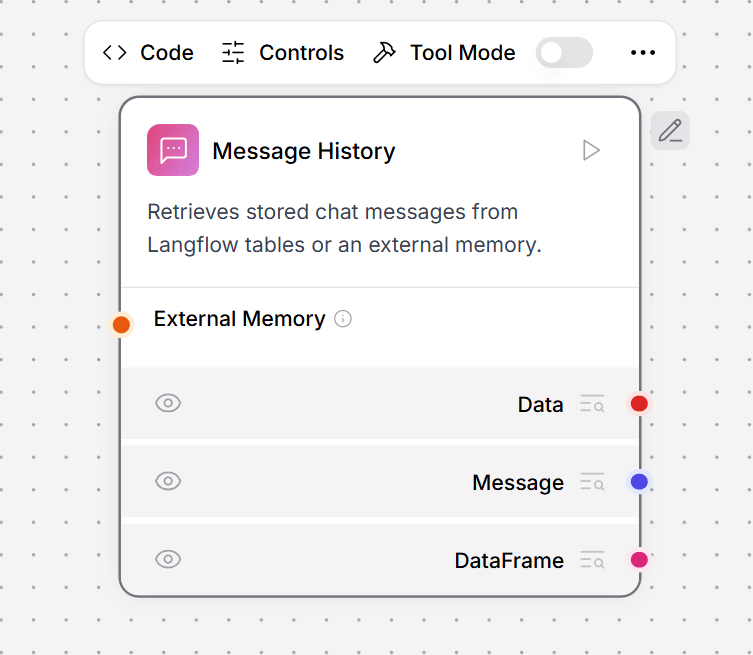
Task: Click the pink Message History chat icon
Action: click(x=173, y=150)
